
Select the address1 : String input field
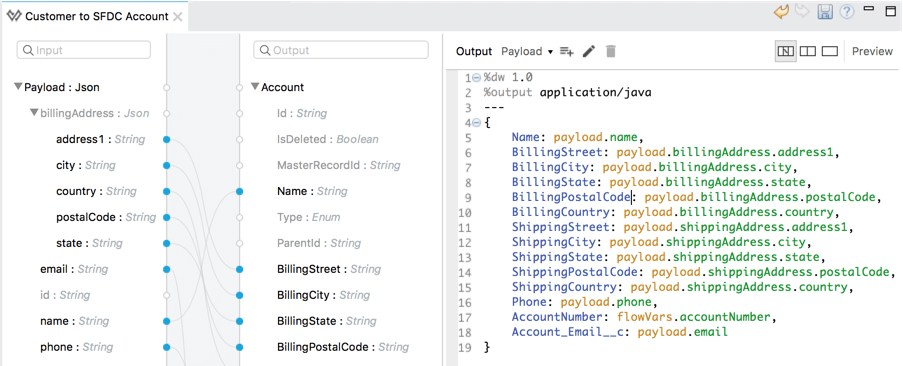point(100,139)
